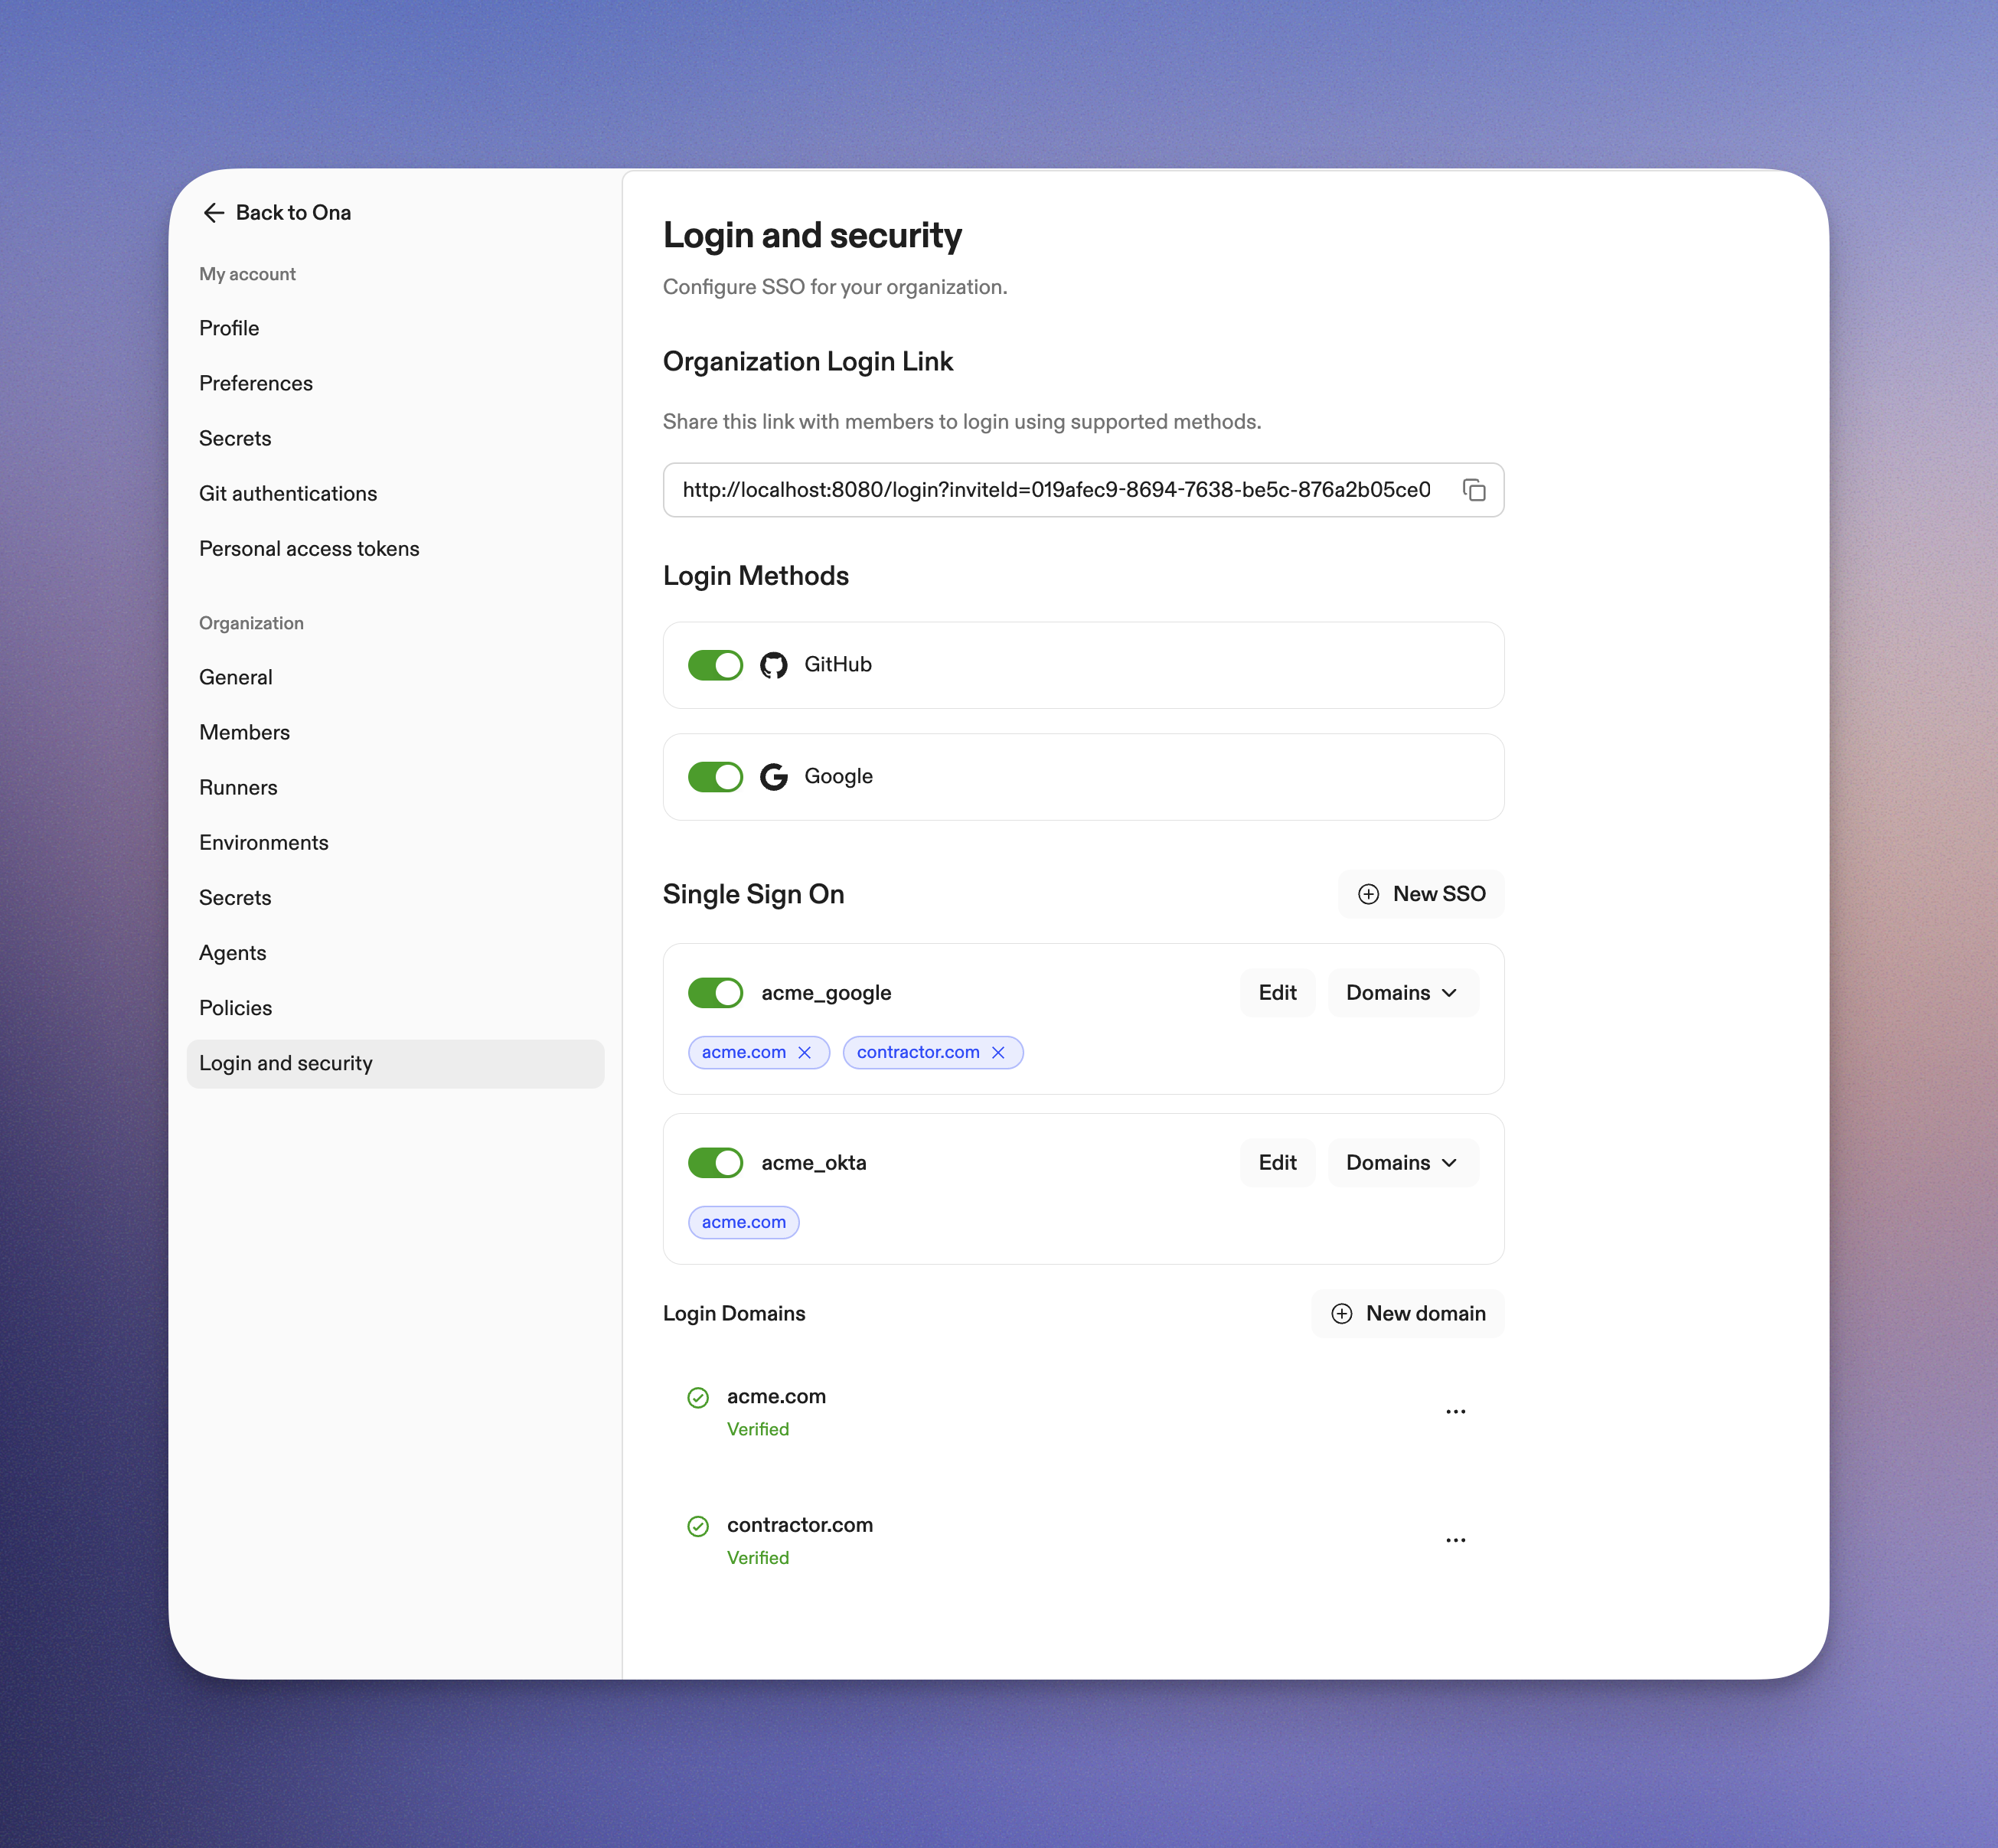
Task: Click the Back to Ona arrow
Action: tap(213, 213)
